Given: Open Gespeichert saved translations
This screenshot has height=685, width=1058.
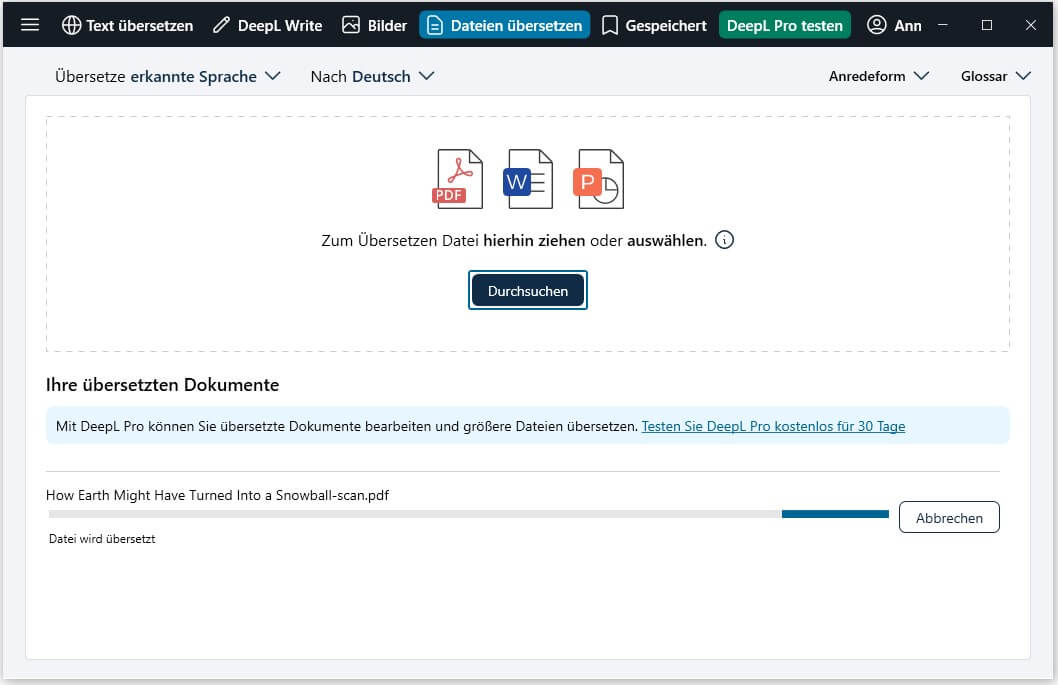Looking at the screenshot, I should pyautogui.click(x=654, y=25).
